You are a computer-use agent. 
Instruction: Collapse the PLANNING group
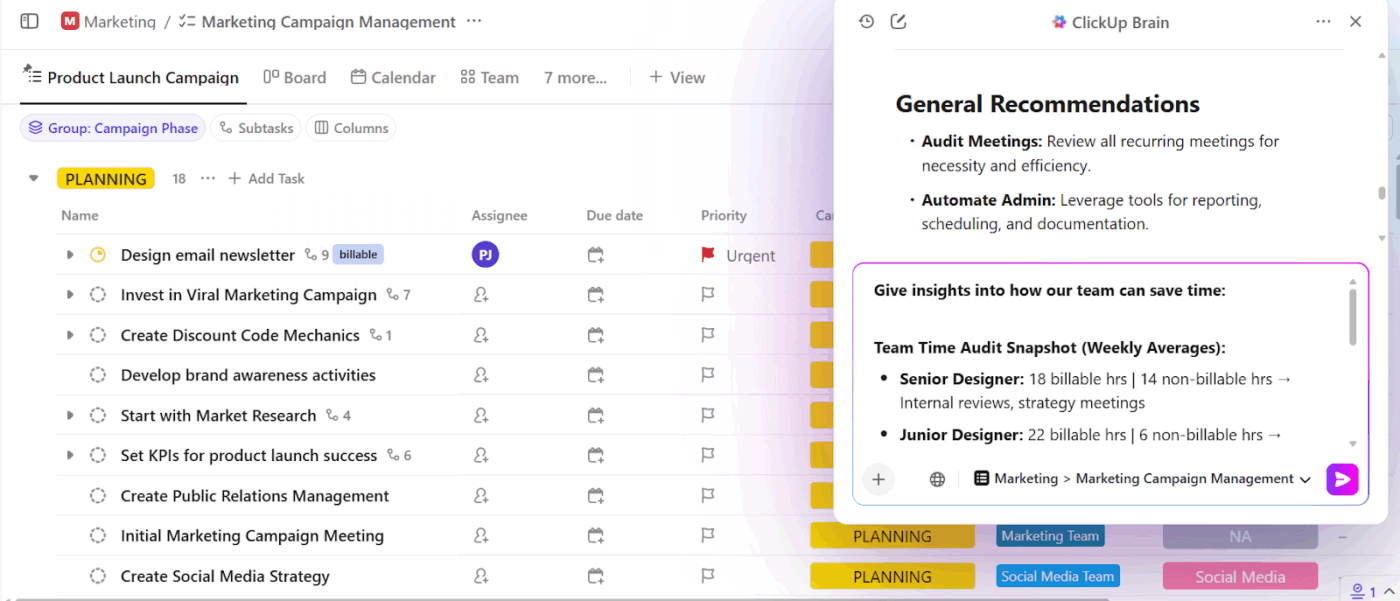(33, 178)
